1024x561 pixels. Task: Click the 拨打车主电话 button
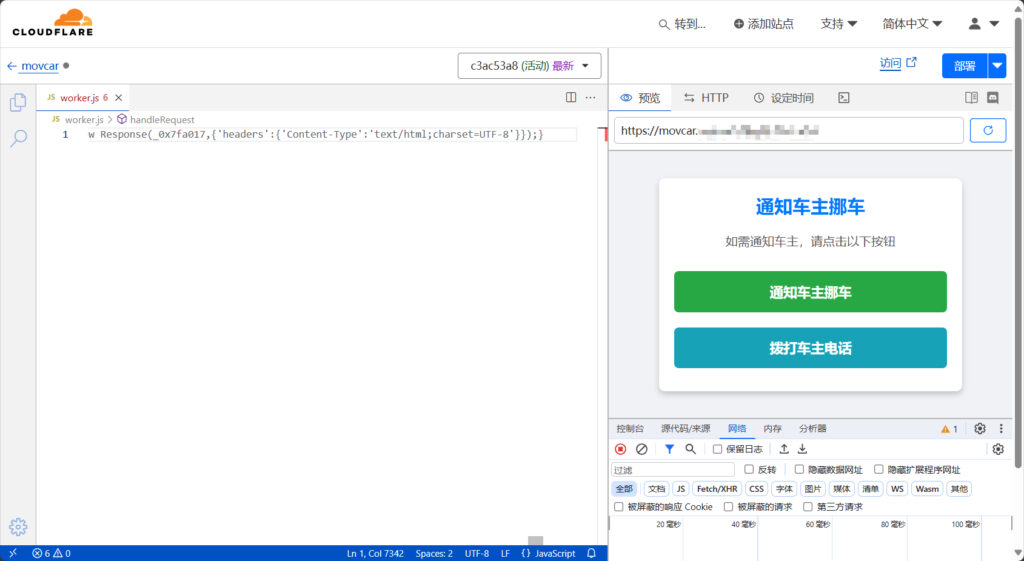click(810, 348)
